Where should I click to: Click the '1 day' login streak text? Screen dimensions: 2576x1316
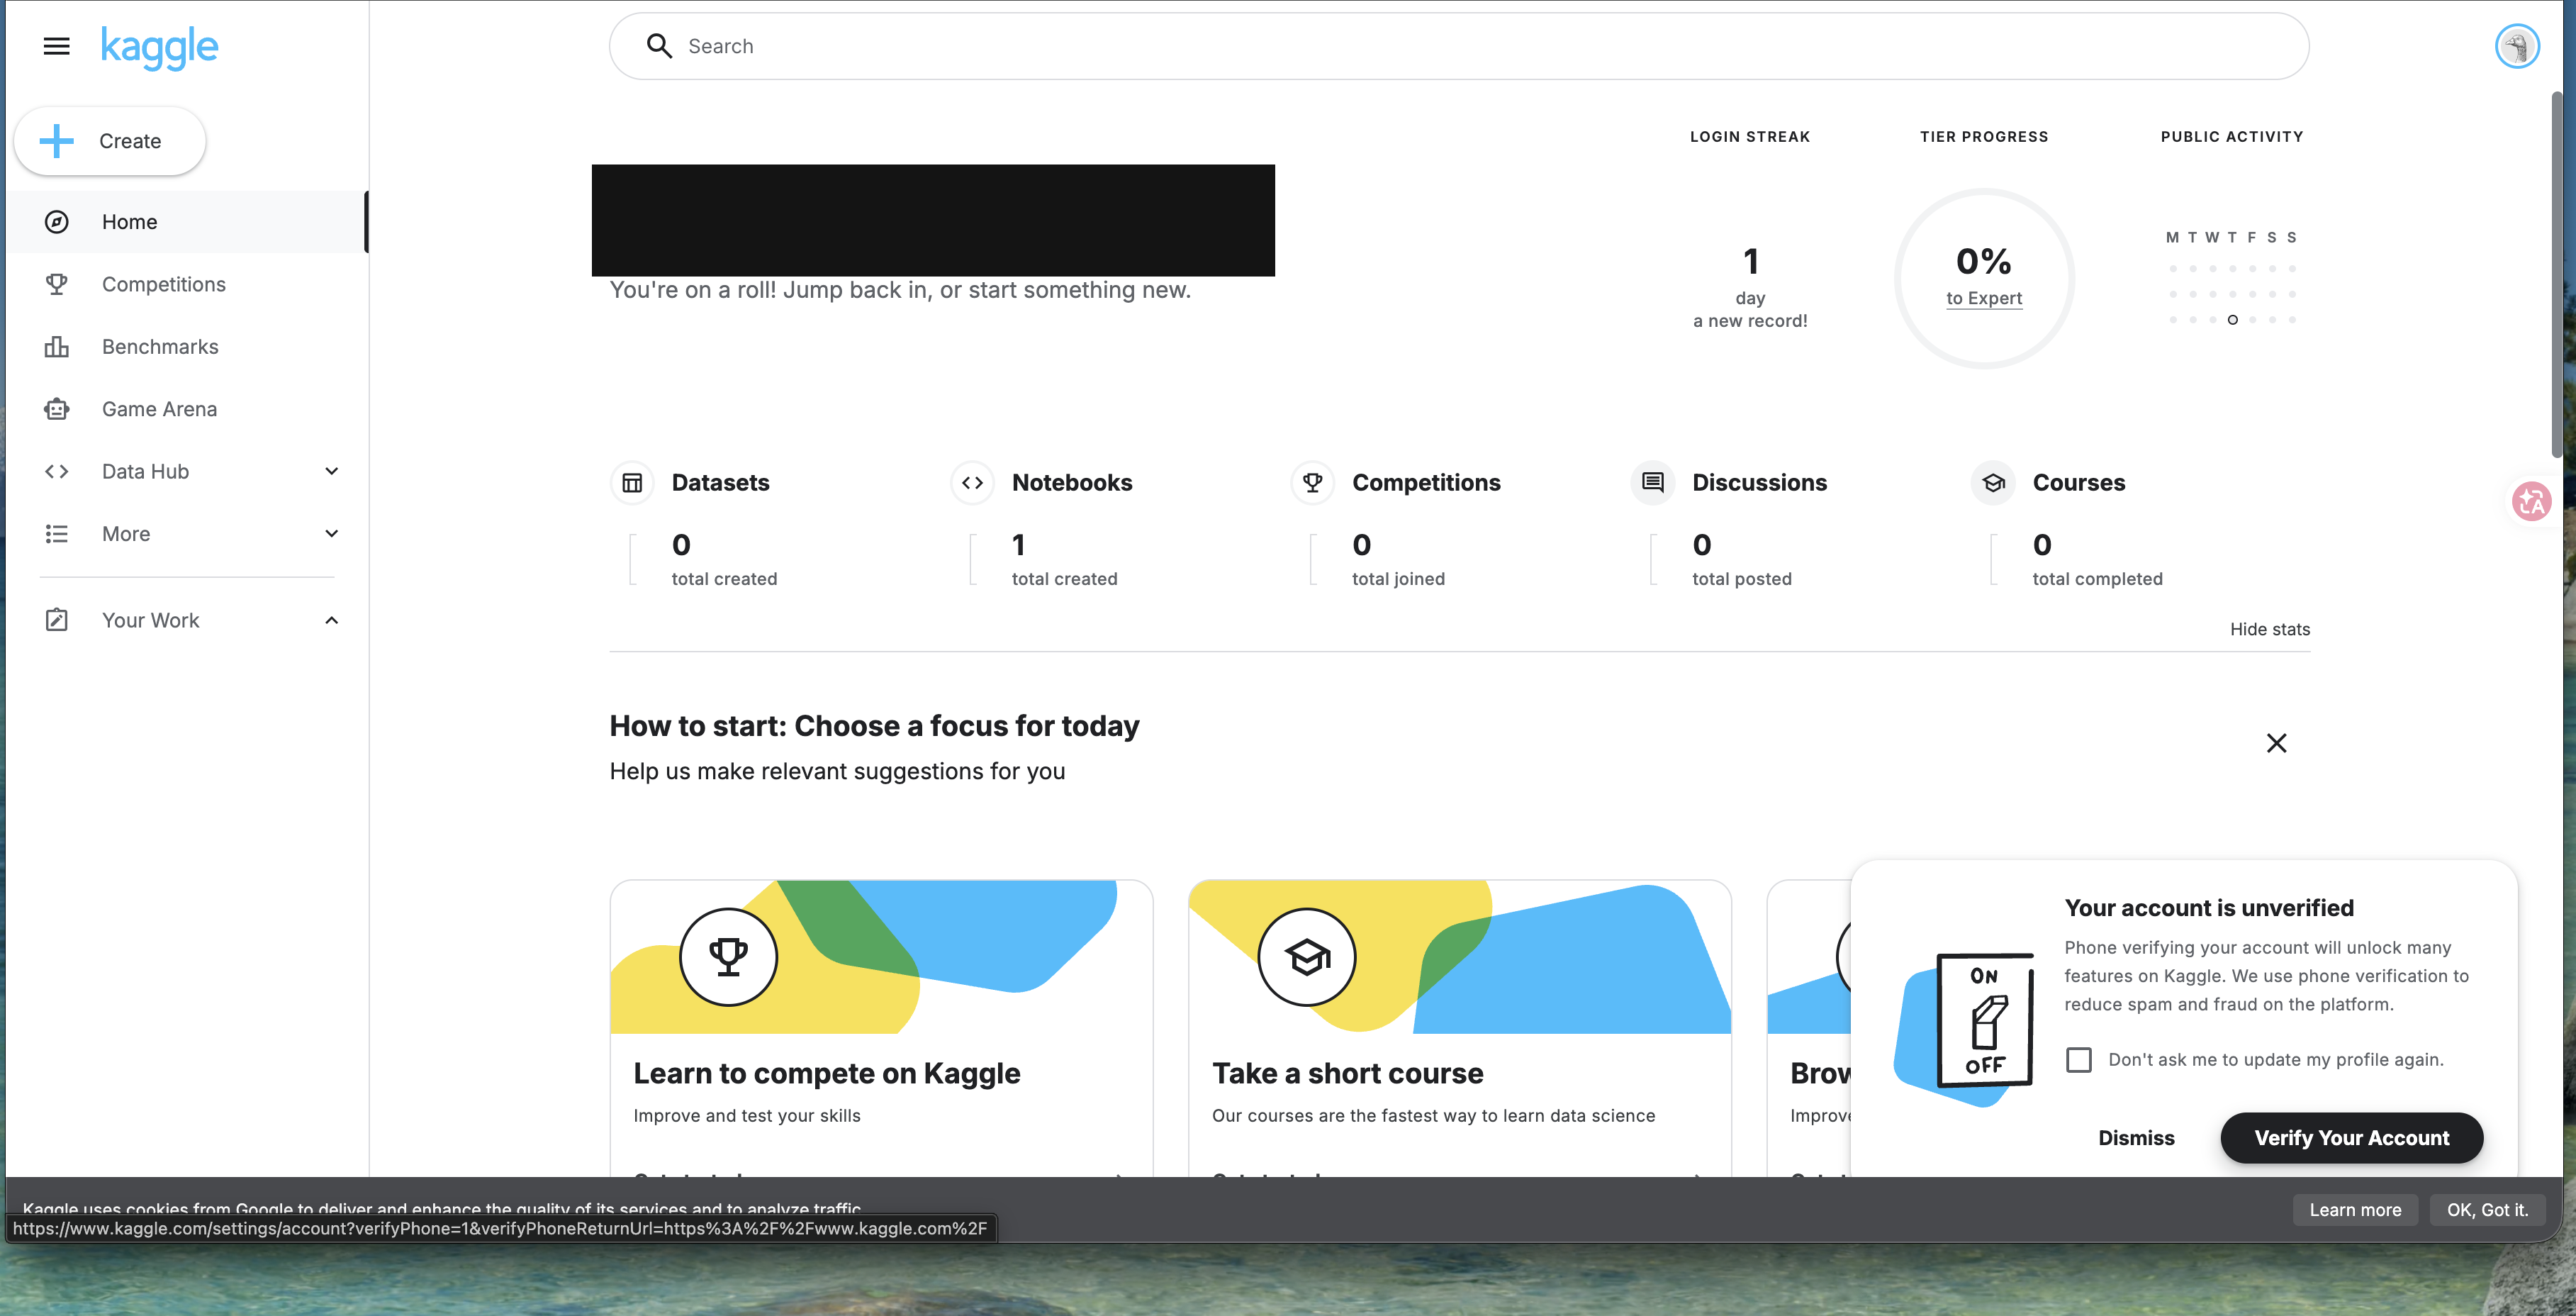(x=1750, y=276)
